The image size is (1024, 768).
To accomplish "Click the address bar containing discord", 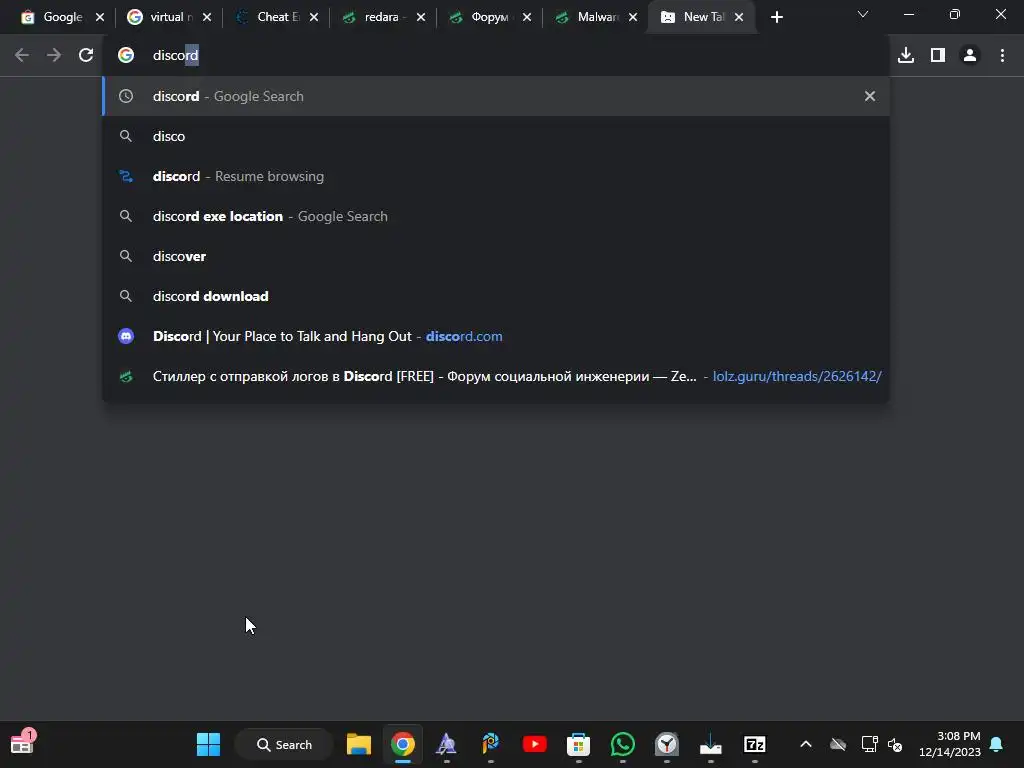I will 496,56.
